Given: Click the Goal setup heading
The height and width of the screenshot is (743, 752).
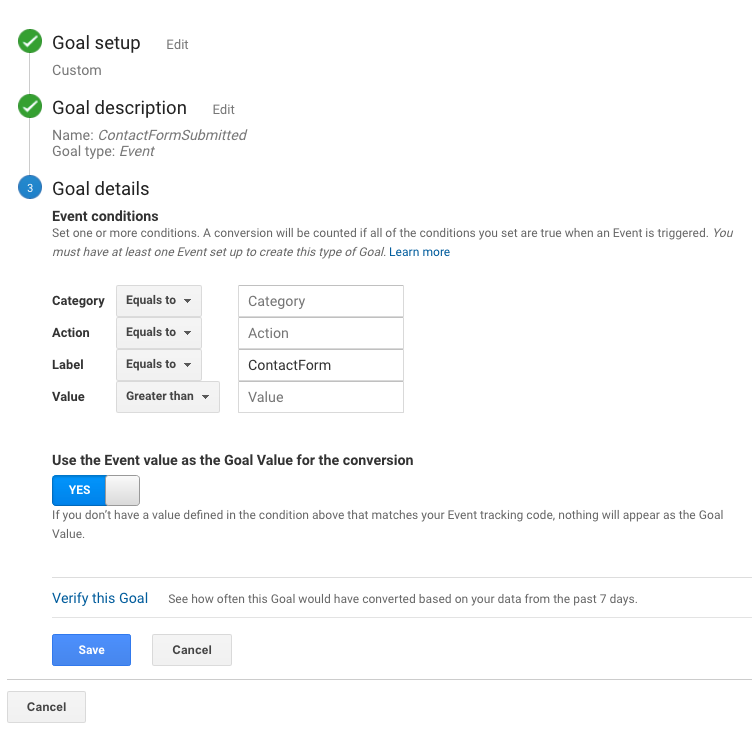Looking at the screenshot, I should [96, 43].
